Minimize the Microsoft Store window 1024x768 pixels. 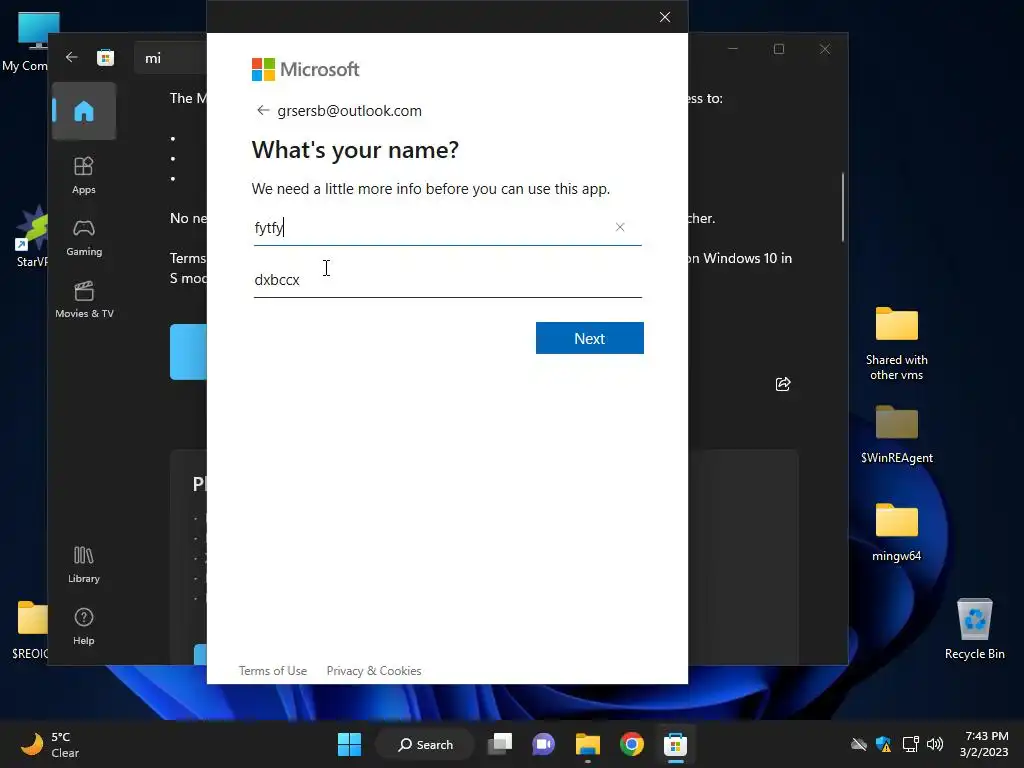click(733, 49)
